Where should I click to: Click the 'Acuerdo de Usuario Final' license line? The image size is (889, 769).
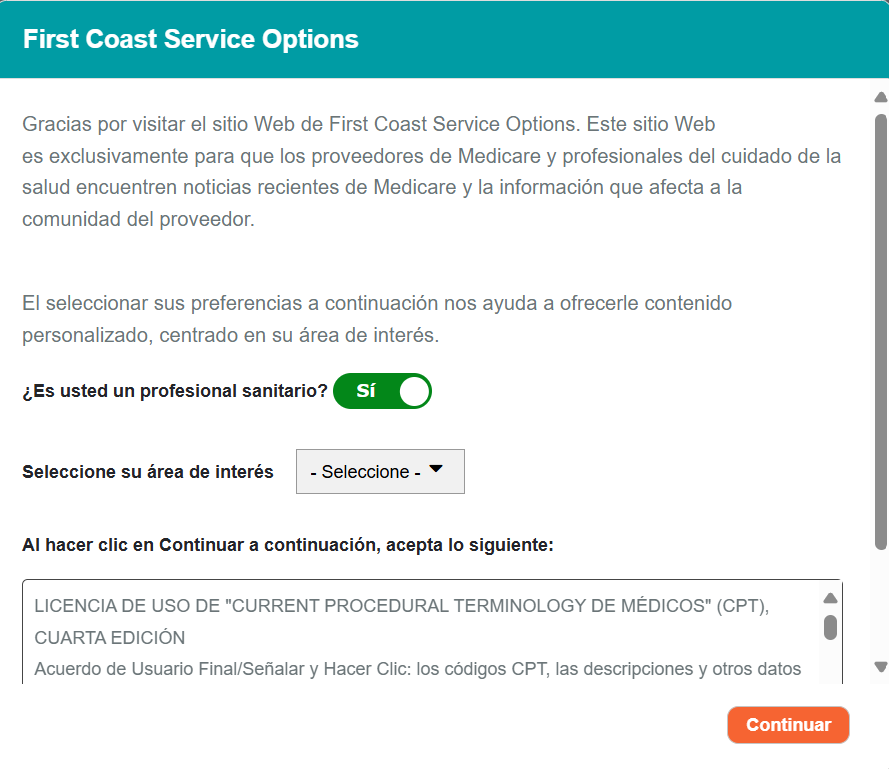(x=417, y=668)
